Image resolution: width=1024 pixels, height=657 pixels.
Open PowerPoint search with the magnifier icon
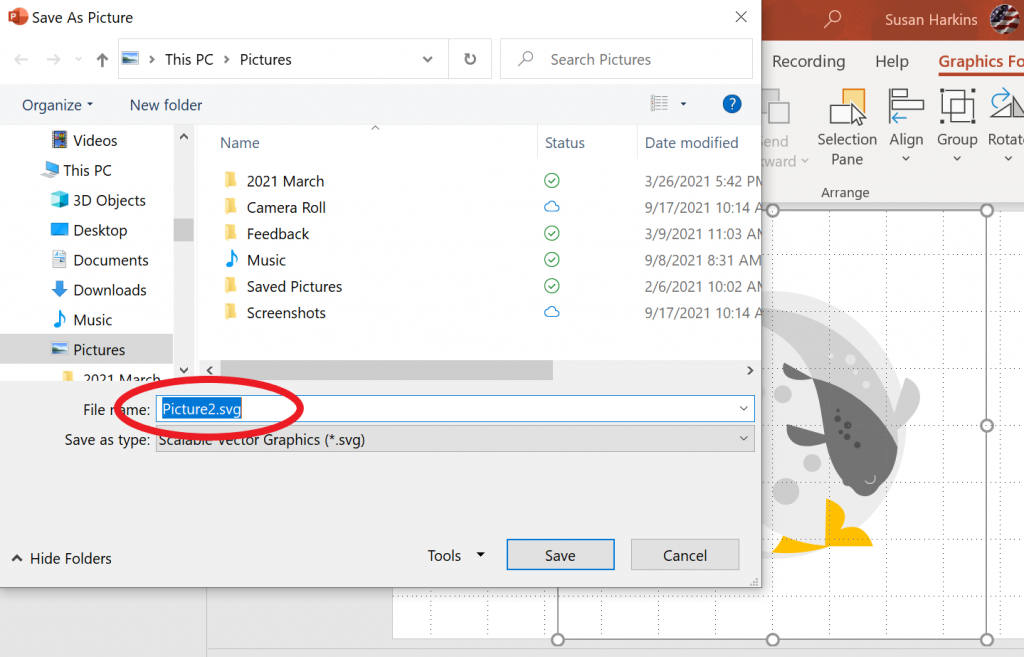(x=834, y=18)
